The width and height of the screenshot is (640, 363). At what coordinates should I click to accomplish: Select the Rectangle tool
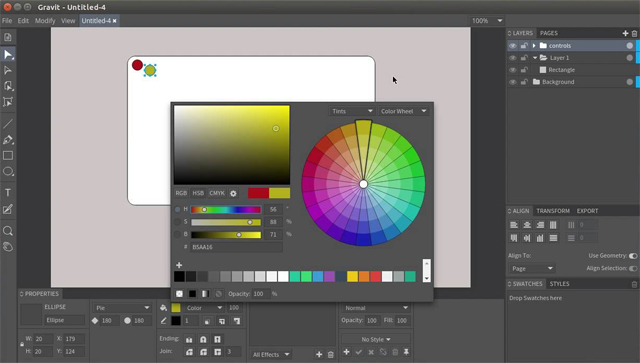pyautogui.click(x=8, y=156)
